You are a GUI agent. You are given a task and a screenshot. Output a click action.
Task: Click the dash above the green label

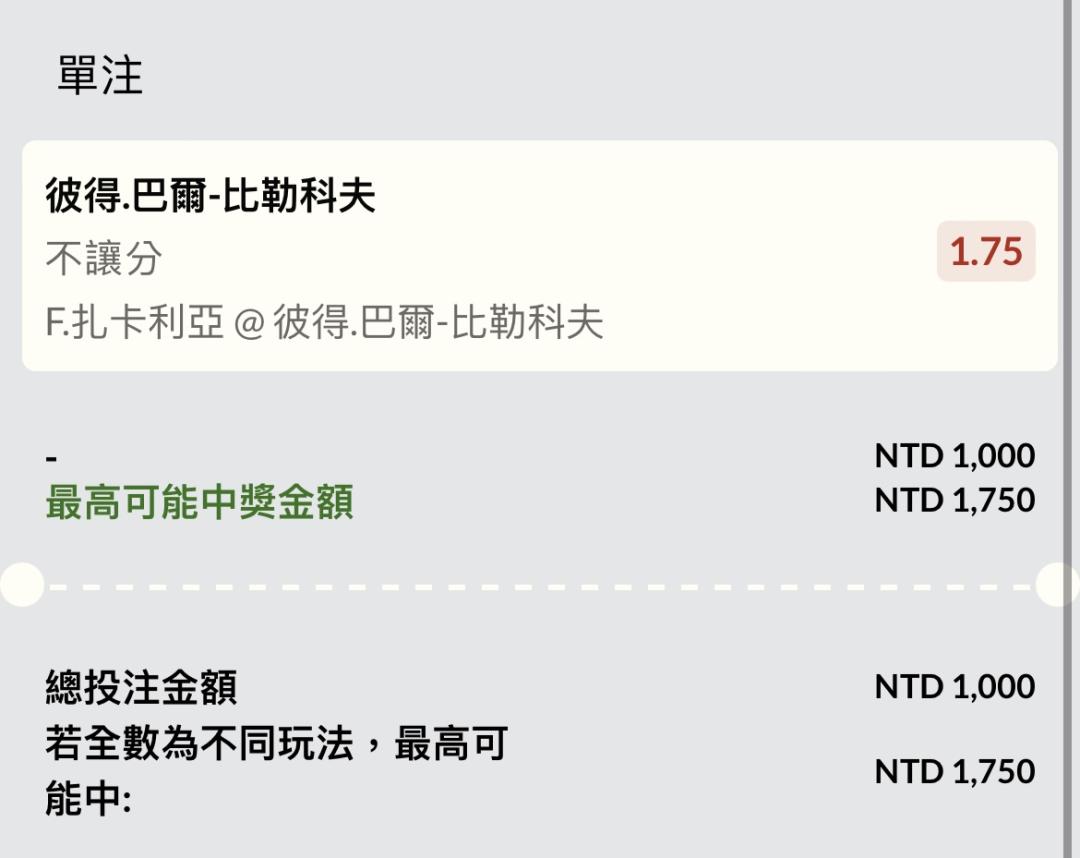[51, 458]
